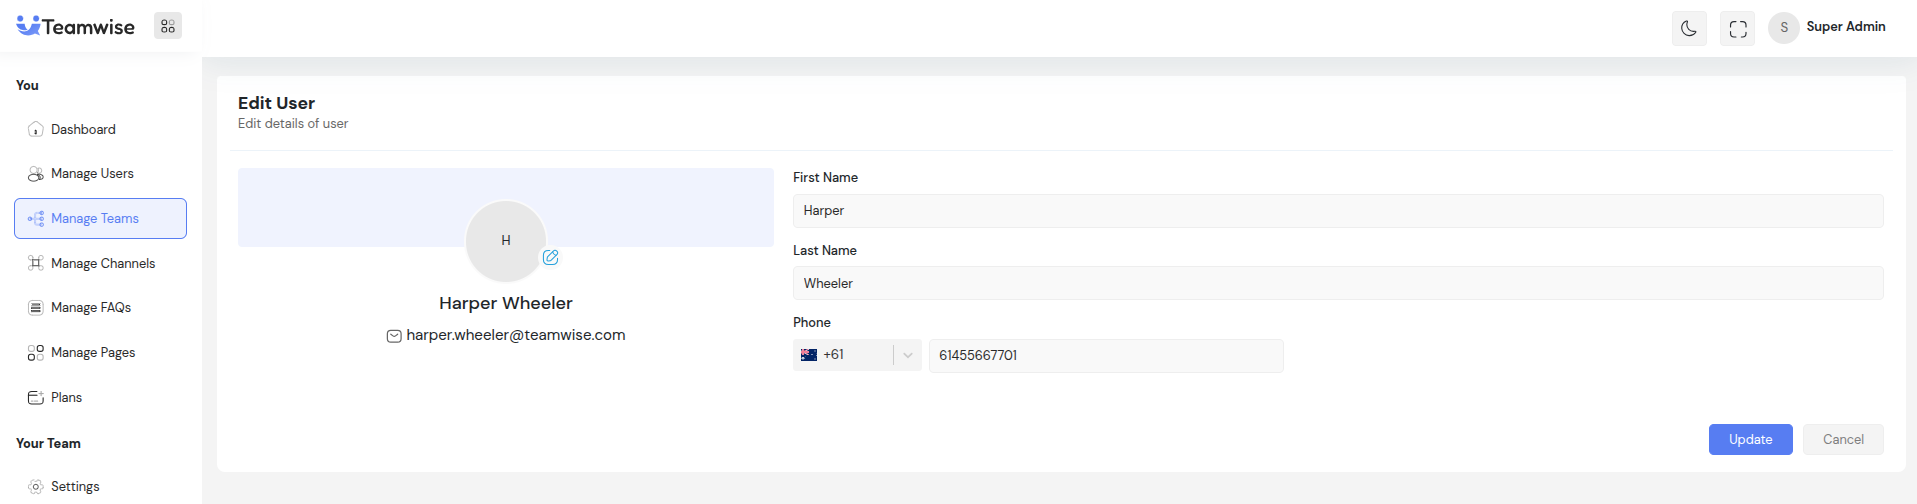Edit profile avatar via pencil icon
The height and width of the screenshot is (504, 1917).
pyautogui.click(x=550, y=258)
